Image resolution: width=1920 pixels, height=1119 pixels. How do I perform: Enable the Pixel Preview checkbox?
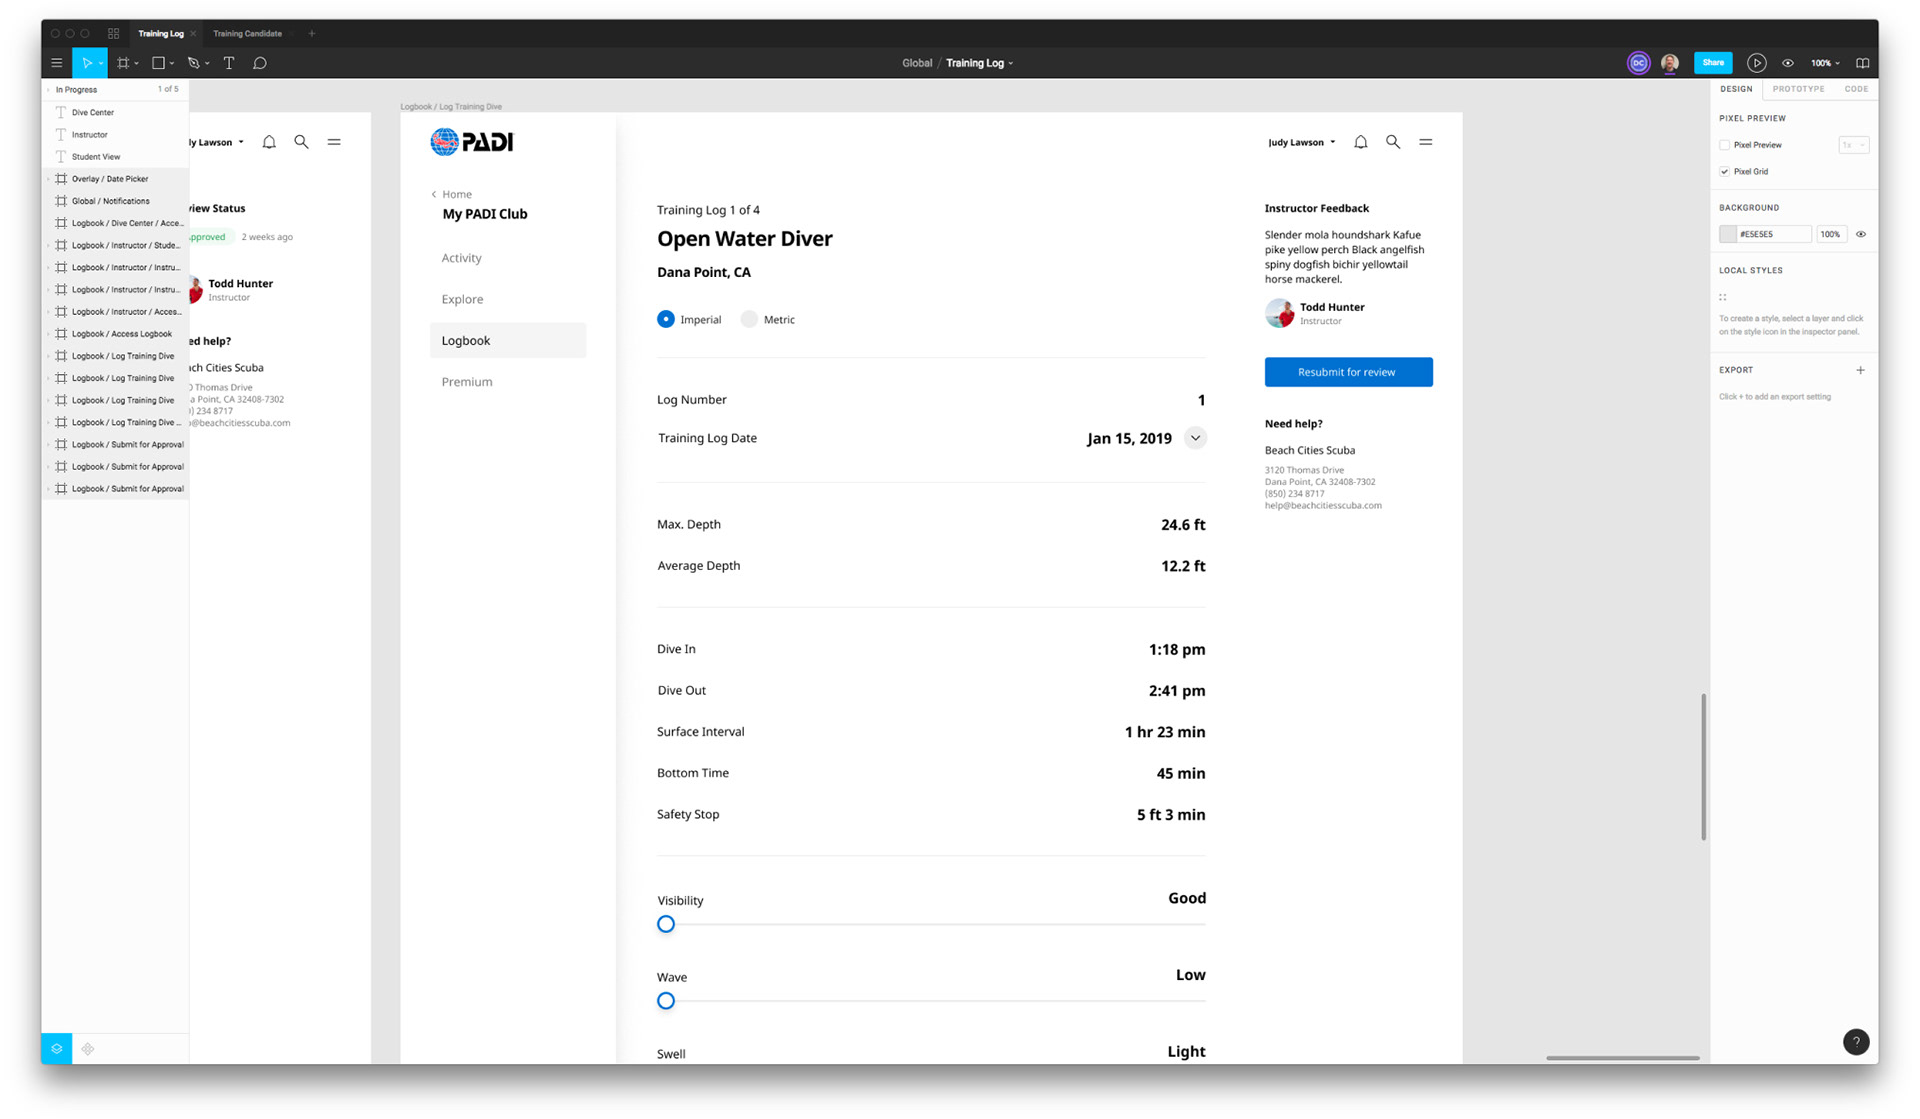(x=1725, y=145)
